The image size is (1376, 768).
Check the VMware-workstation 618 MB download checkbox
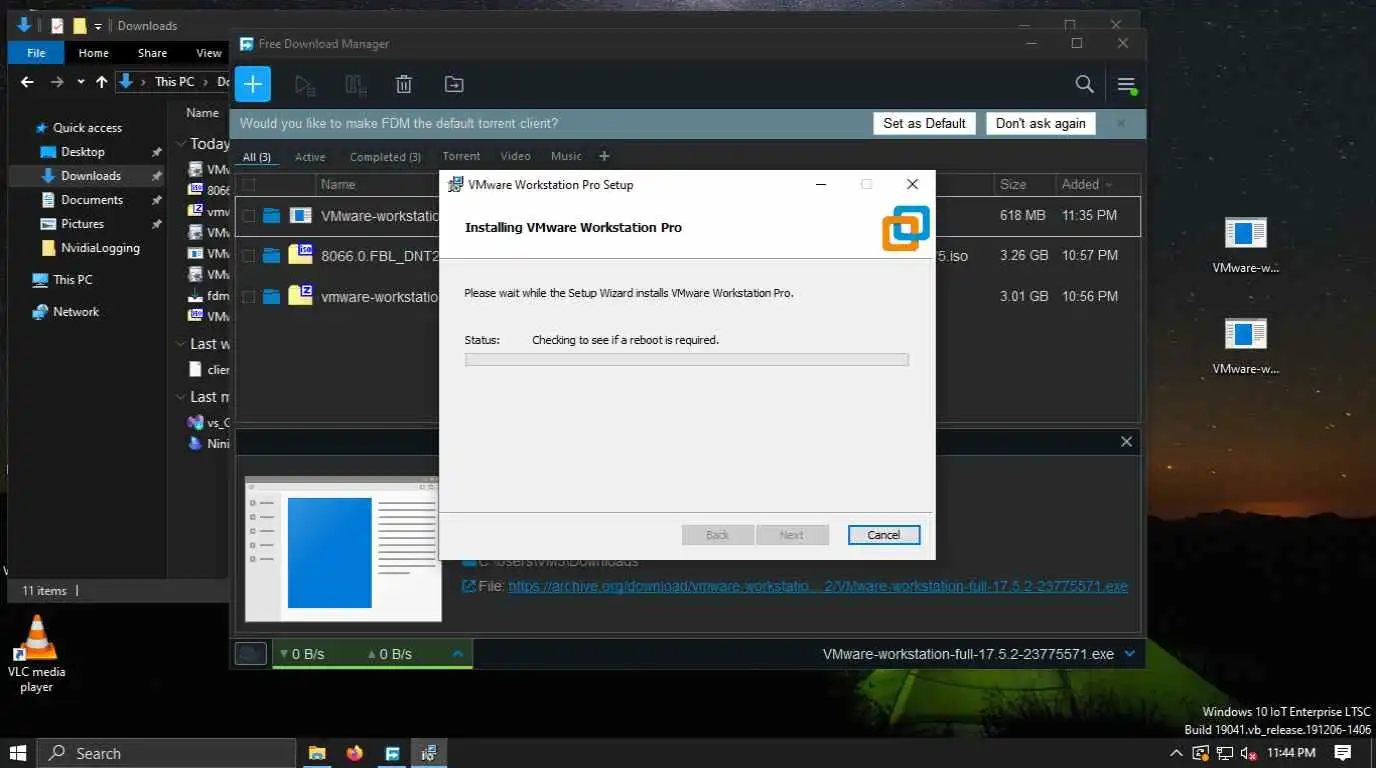[x=249, y=215]
